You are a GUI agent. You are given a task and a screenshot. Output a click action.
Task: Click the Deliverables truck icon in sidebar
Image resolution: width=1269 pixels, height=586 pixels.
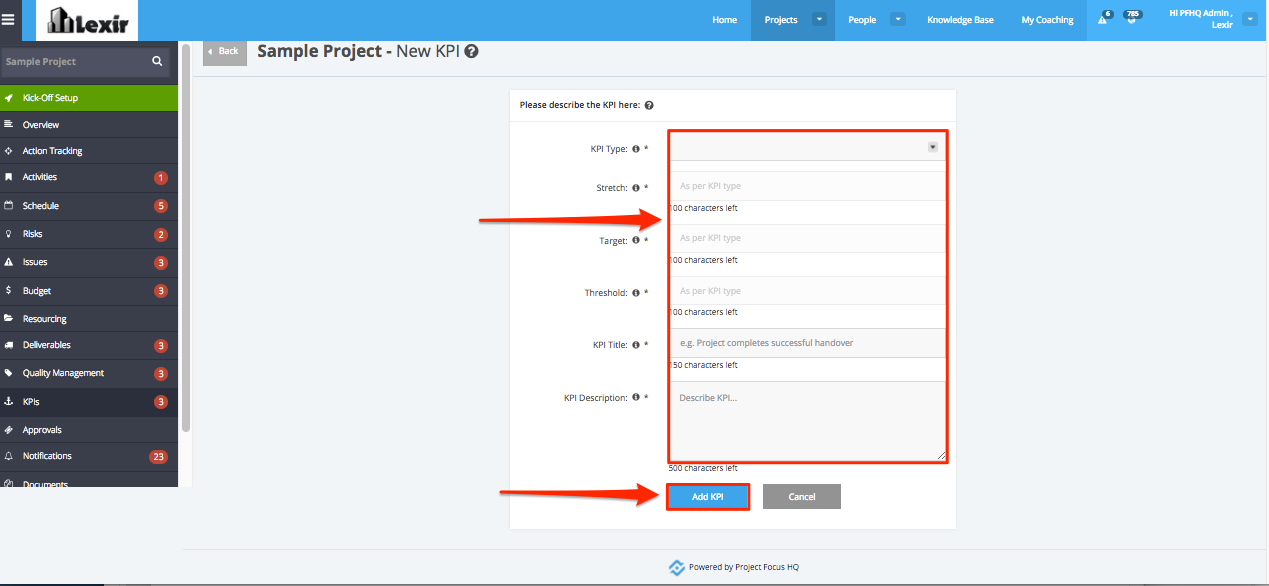(9, 345)
